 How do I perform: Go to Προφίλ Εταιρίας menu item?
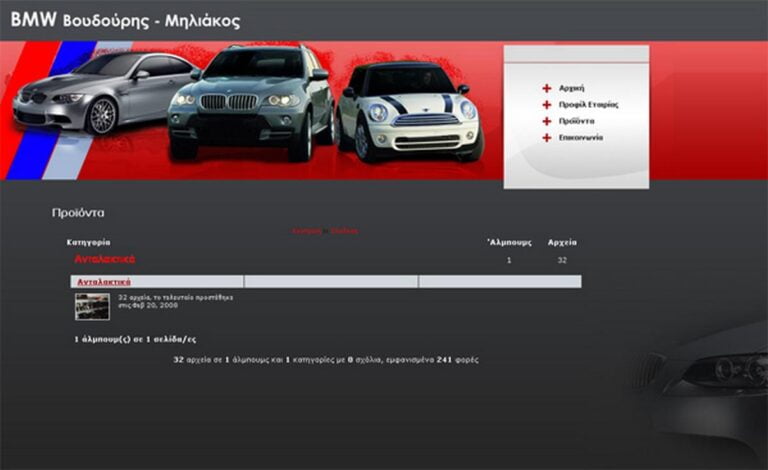coord(588,104)
